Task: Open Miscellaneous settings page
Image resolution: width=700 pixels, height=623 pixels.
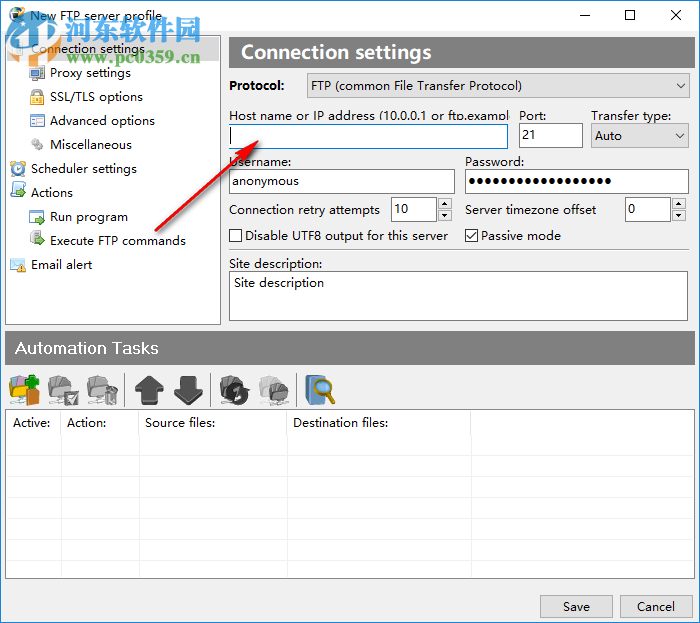Action: tap(91, 145)
